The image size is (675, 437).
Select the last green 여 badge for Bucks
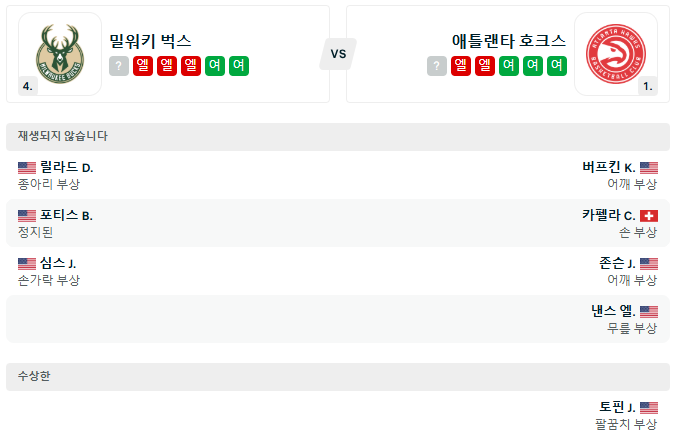pyautogui.click(x=239, y=66)
